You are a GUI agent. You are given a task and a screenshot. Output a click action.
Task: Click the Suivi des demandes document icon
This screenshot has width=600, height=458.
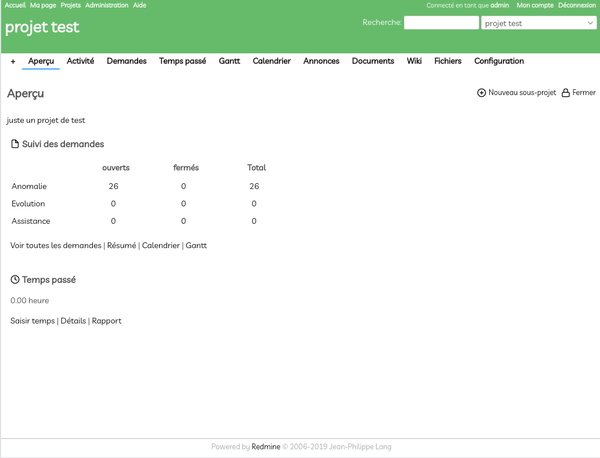pos(15,144)
